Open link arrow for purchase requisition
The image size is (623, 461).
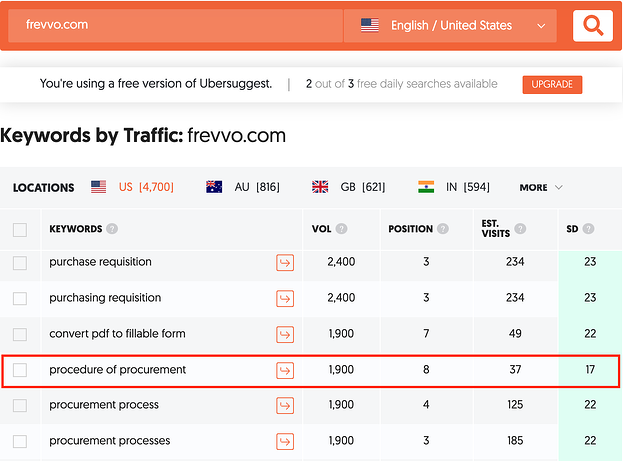285,263
